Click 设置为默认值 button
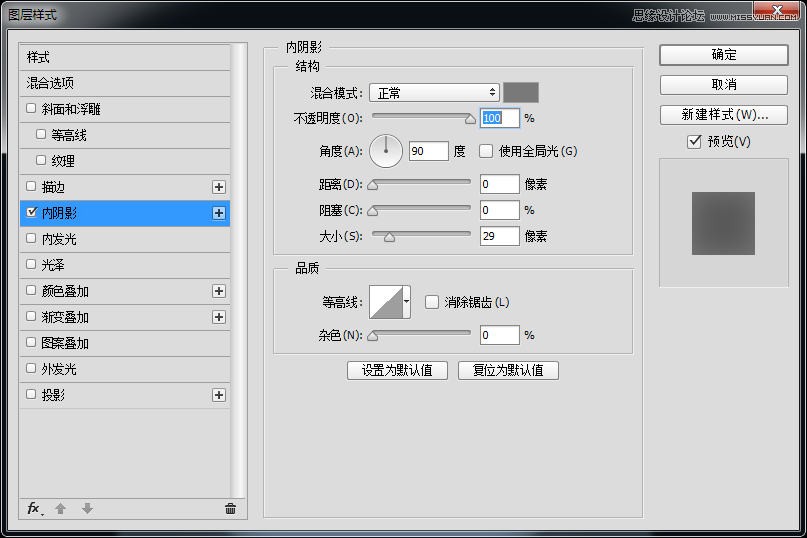 coord(397,370)
